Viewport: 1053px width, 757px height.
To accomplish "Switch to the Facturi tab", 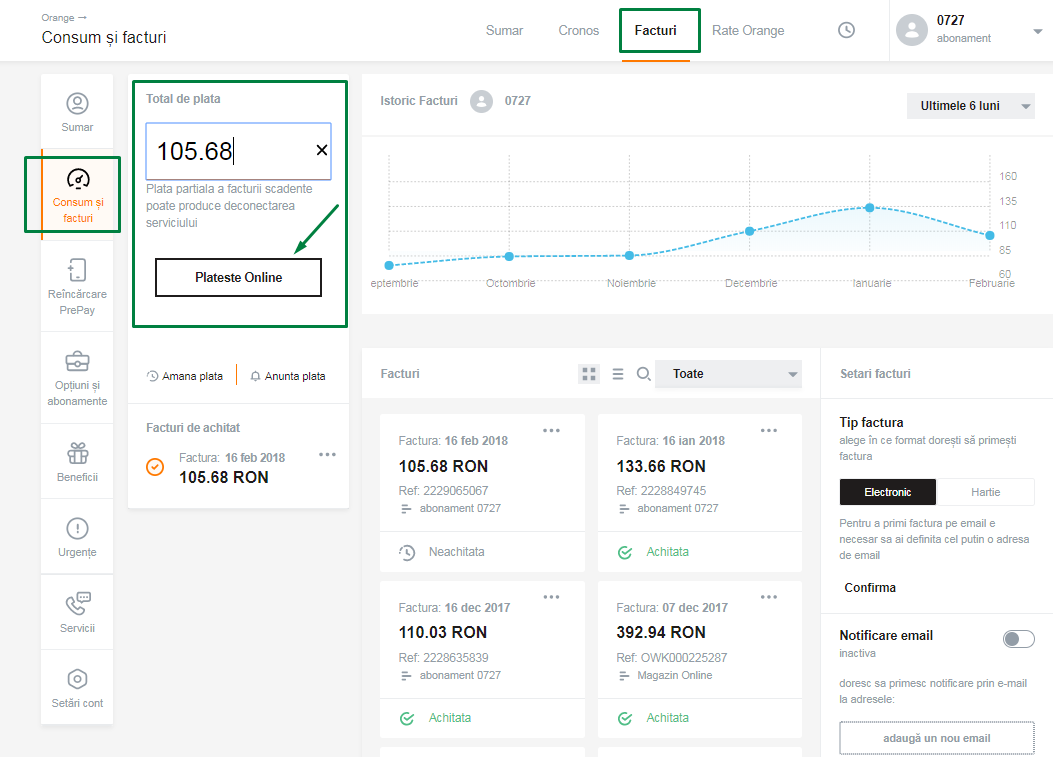I will point(655,30).
